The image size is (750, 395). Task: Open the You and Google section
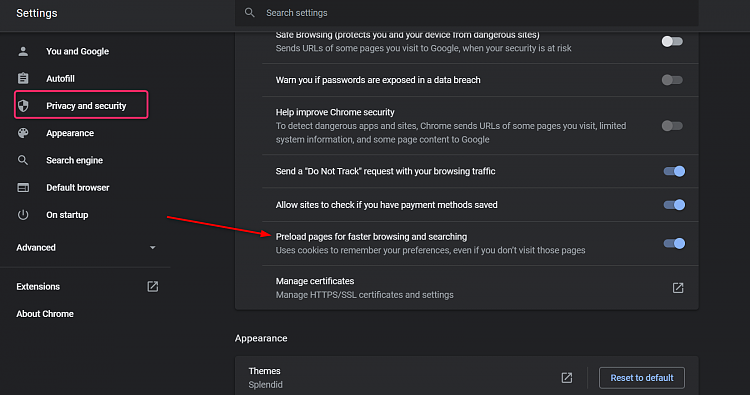77,51
